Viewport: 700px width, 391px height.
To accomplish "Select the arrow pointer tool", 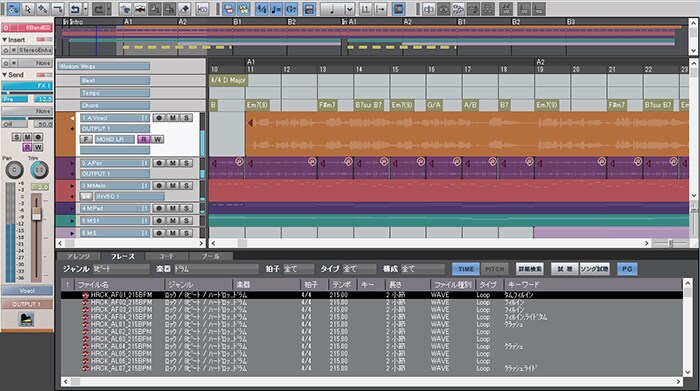I will pos(28,8).
